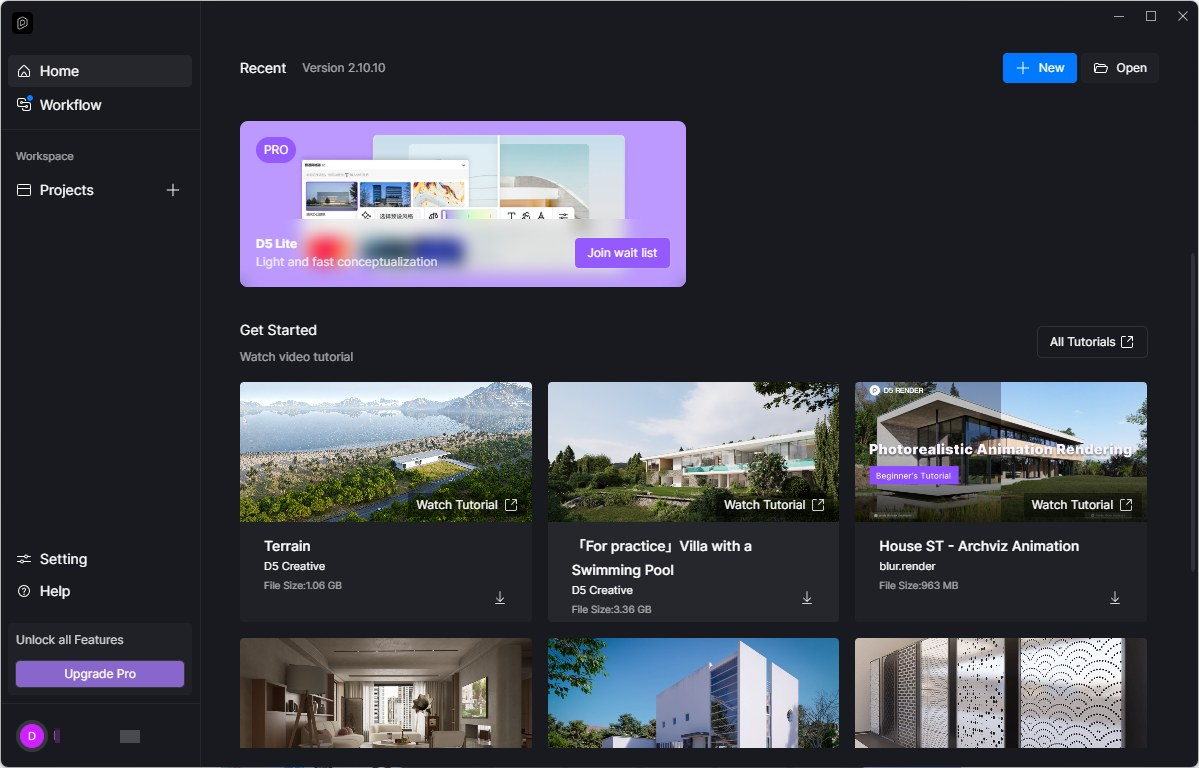This screenshot has height=768, width=1199.
Task: Watch Tutorial for House ST Archviz Animation
Action: [1082, 505]
